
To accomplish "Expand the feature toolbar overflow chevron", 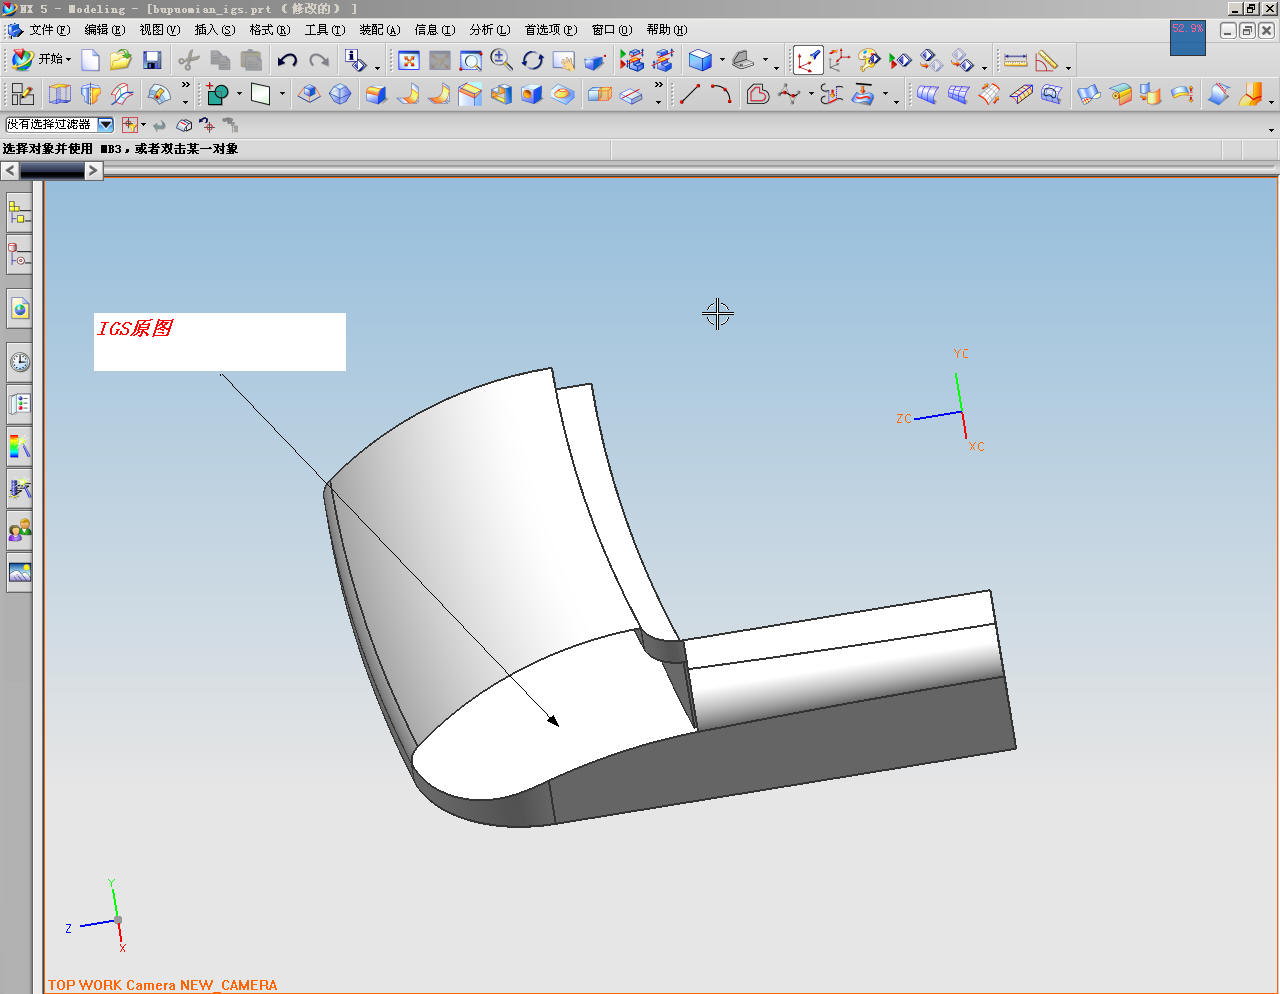I will click(x=185, y=86).
